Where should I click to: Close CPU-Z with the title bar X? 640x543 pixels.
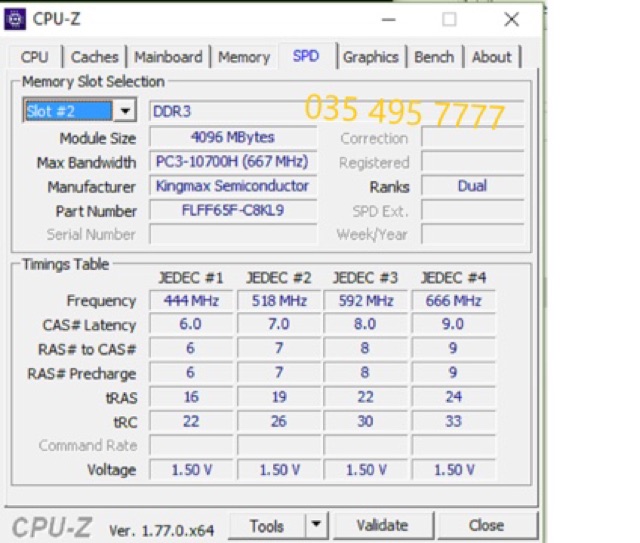(x=511, y=19)
